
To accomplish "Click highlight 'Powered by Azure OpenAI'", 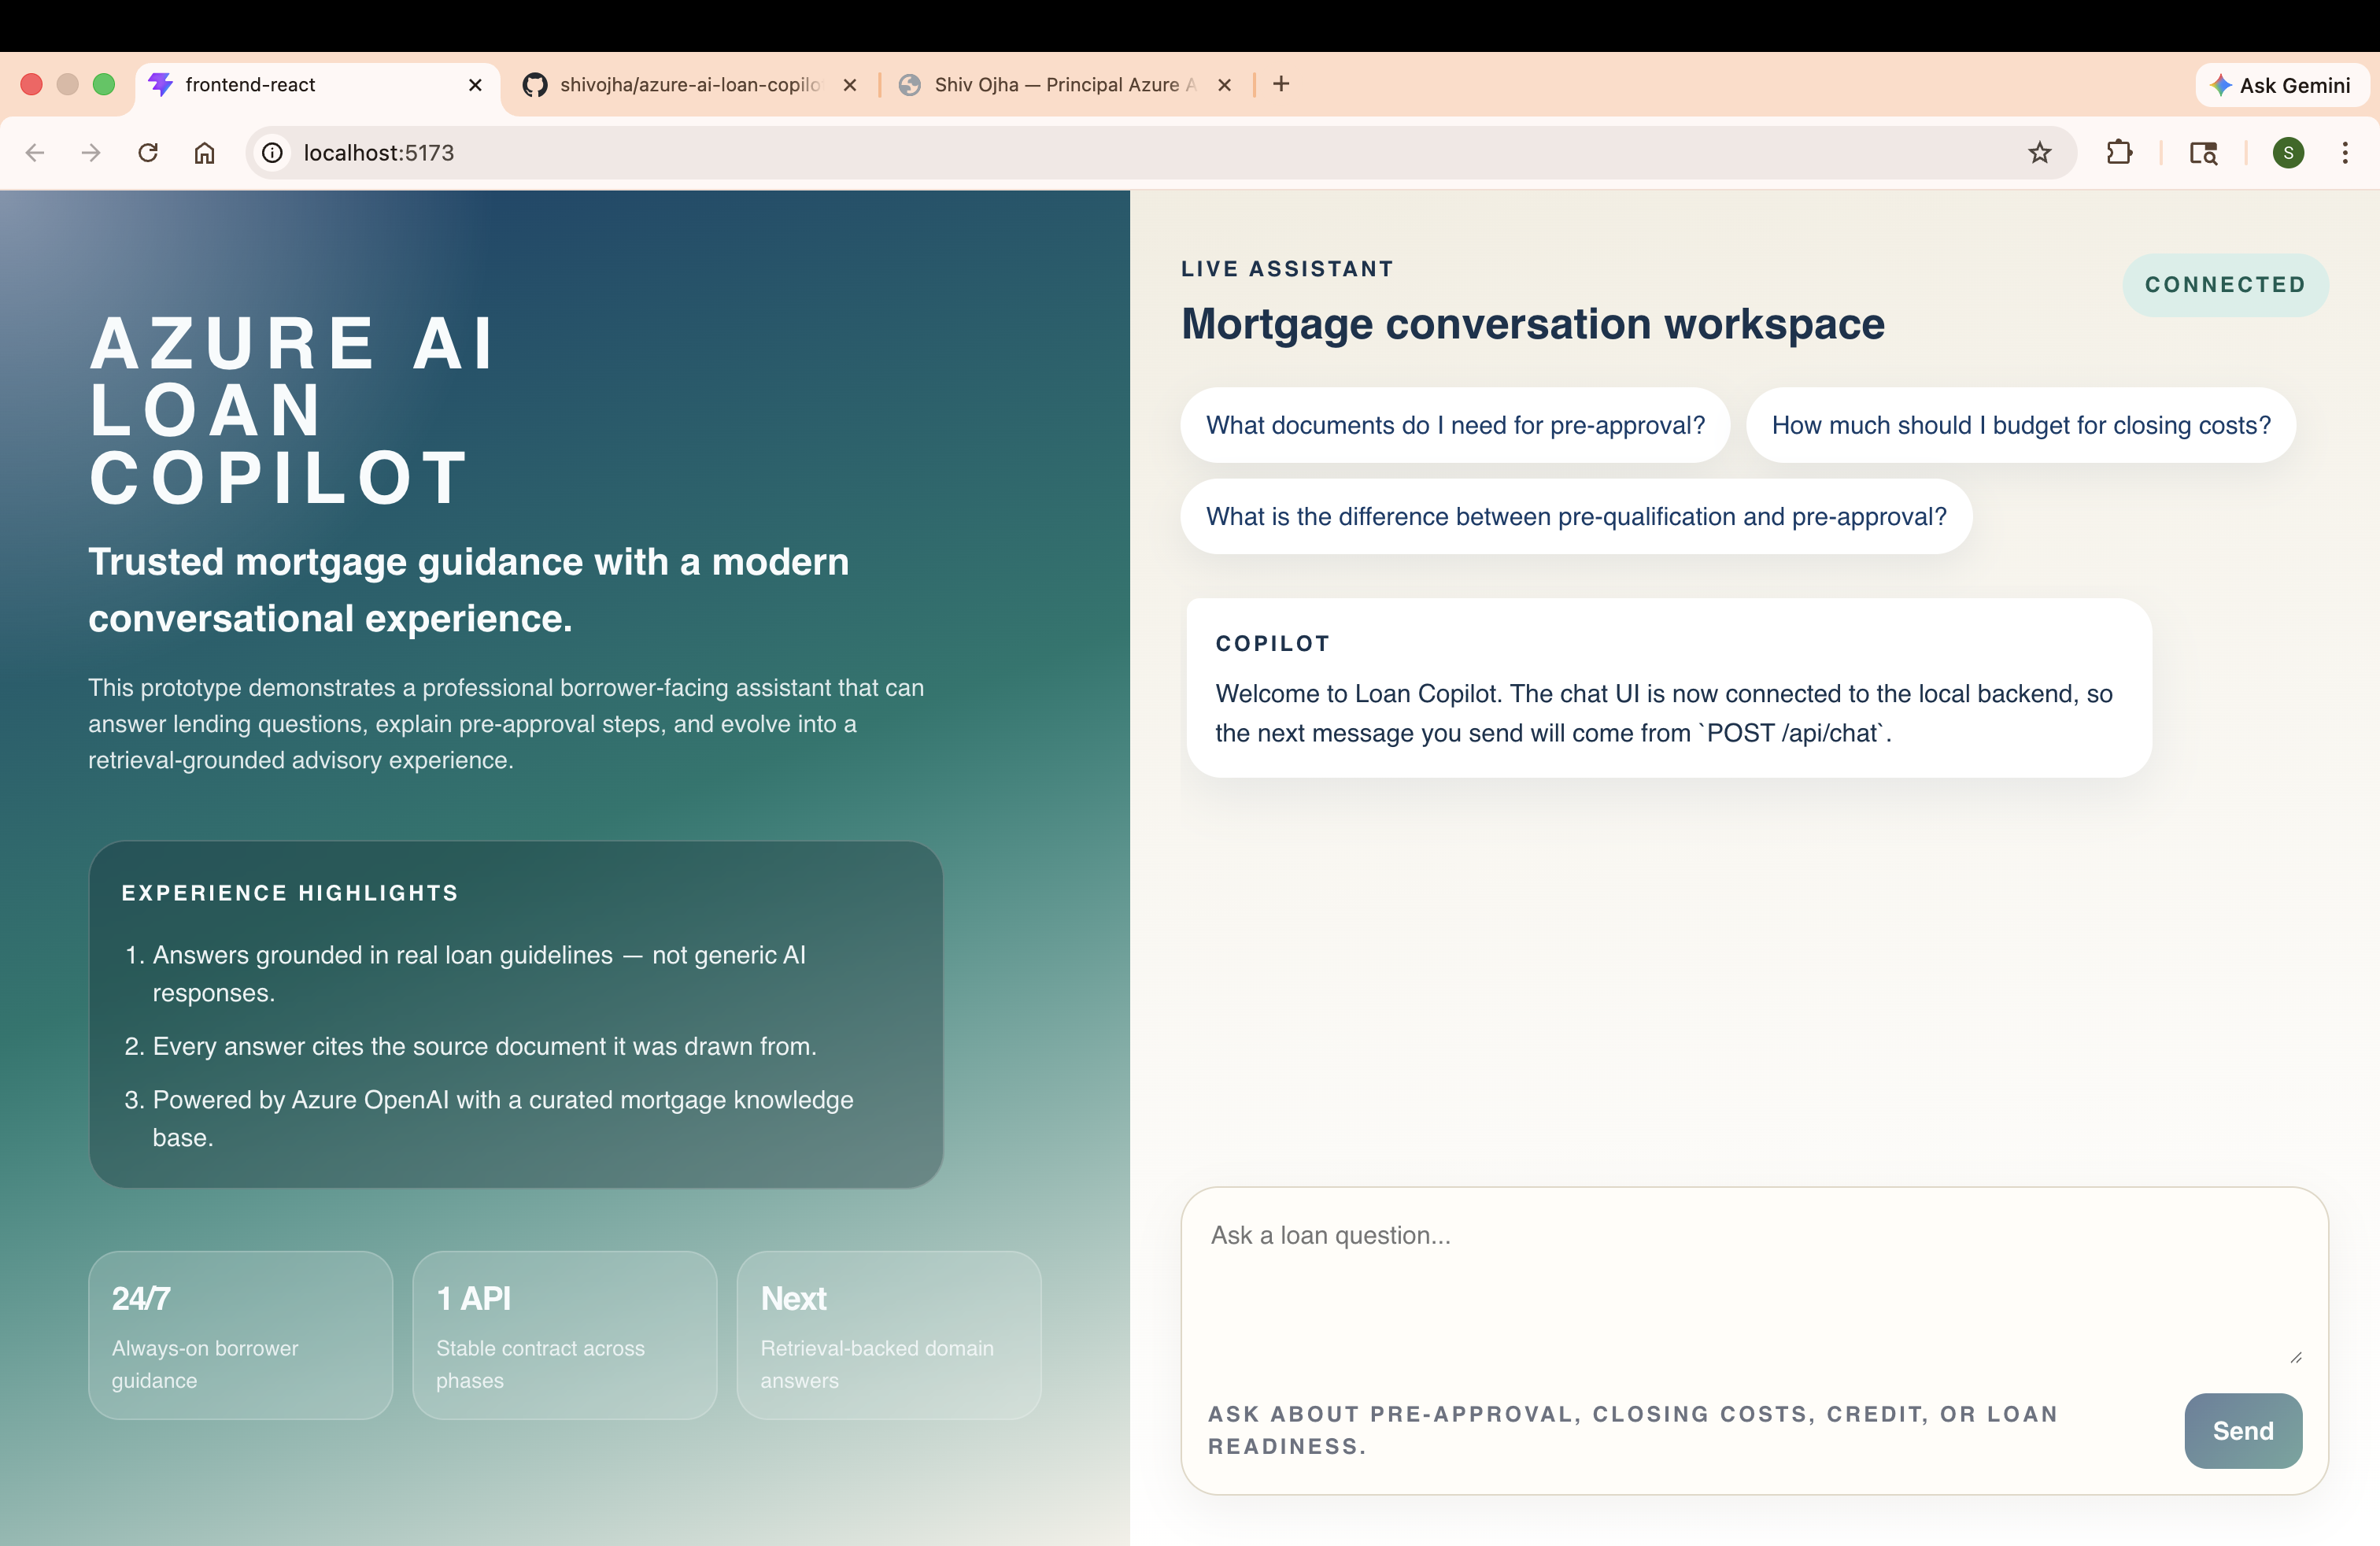I will 503,1118.
